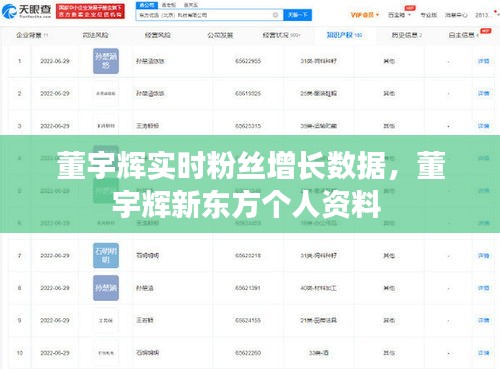Switch to the 经营状况 tab
Viewport: 500px width, 369px height.
tap(281, 35)
